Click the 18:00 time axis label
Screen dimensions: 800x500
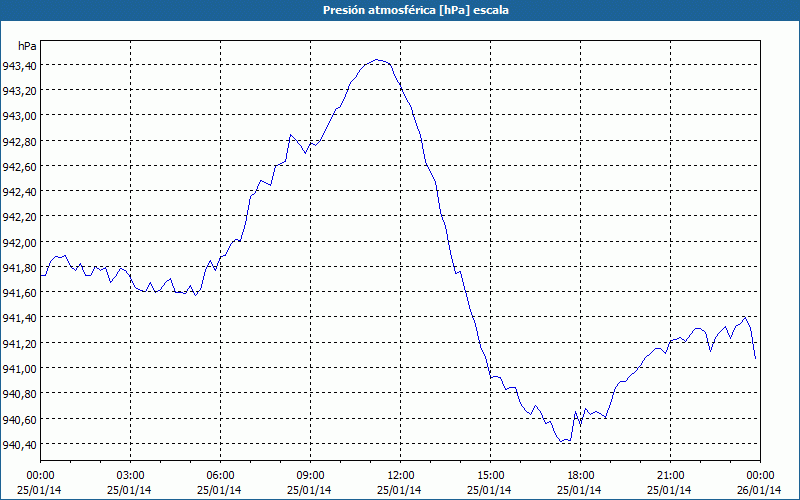click(581, 475)
